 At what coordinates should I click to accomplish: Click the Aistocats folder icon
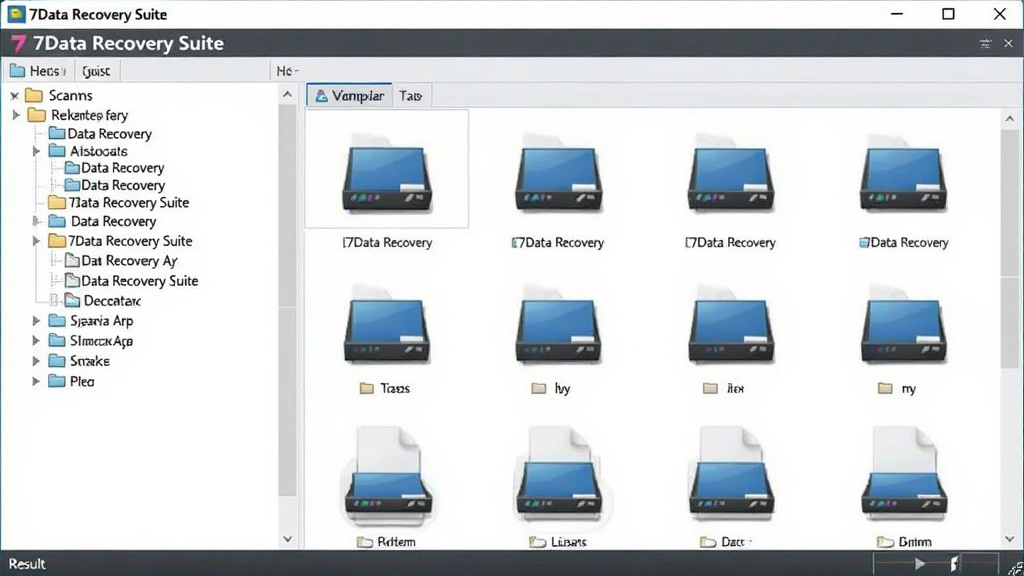(x=57, y=151)
